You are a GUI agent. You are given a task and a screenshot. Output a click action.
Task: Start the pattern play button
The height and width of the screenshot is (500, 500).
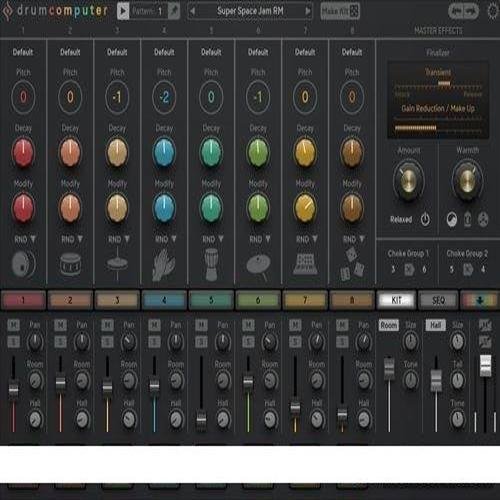(x=123, y=11)
